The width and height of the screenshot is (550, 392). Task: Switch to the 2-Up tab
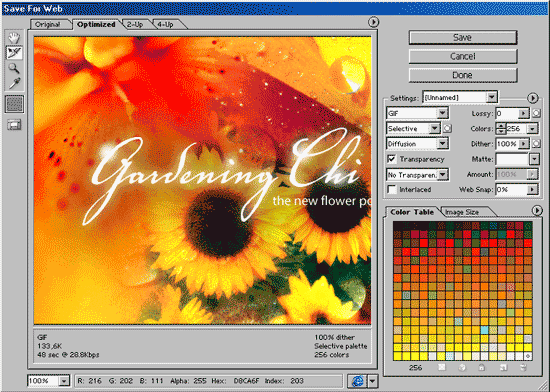click(x=135, y=24)
